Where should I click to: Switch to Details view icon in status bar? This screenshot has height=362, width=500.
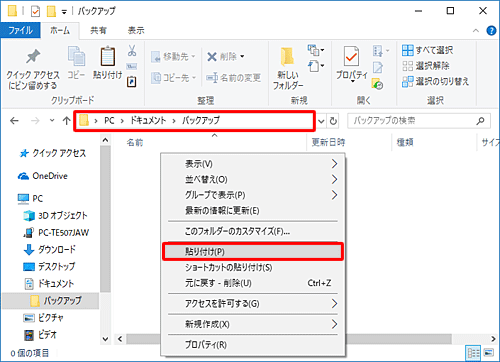point(473,353)
